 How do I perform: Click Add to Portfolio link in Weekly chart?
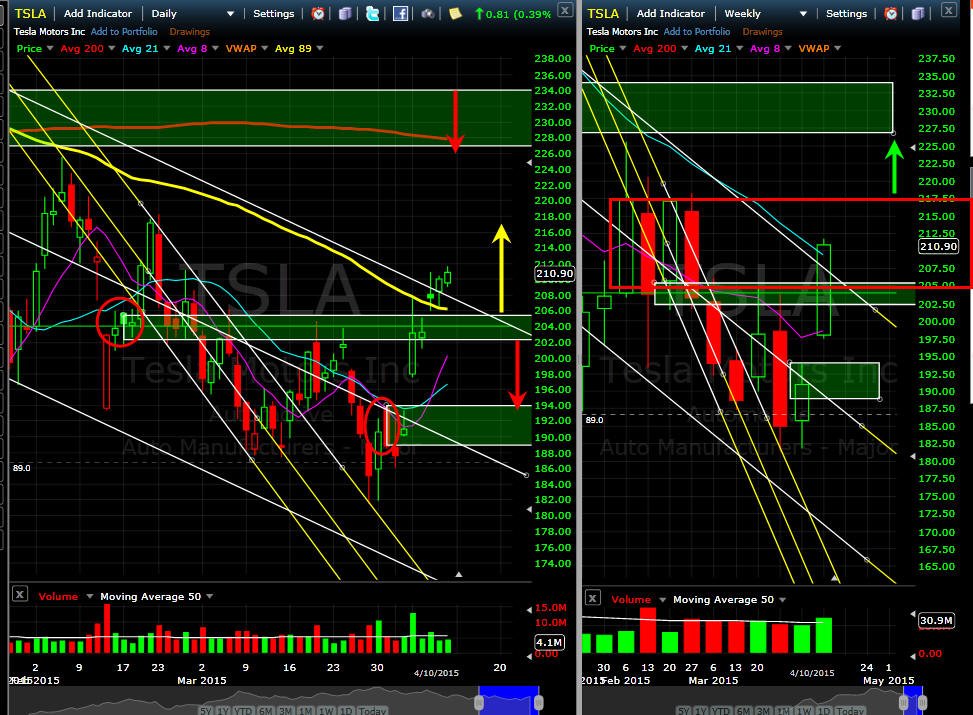pos(697,31)
